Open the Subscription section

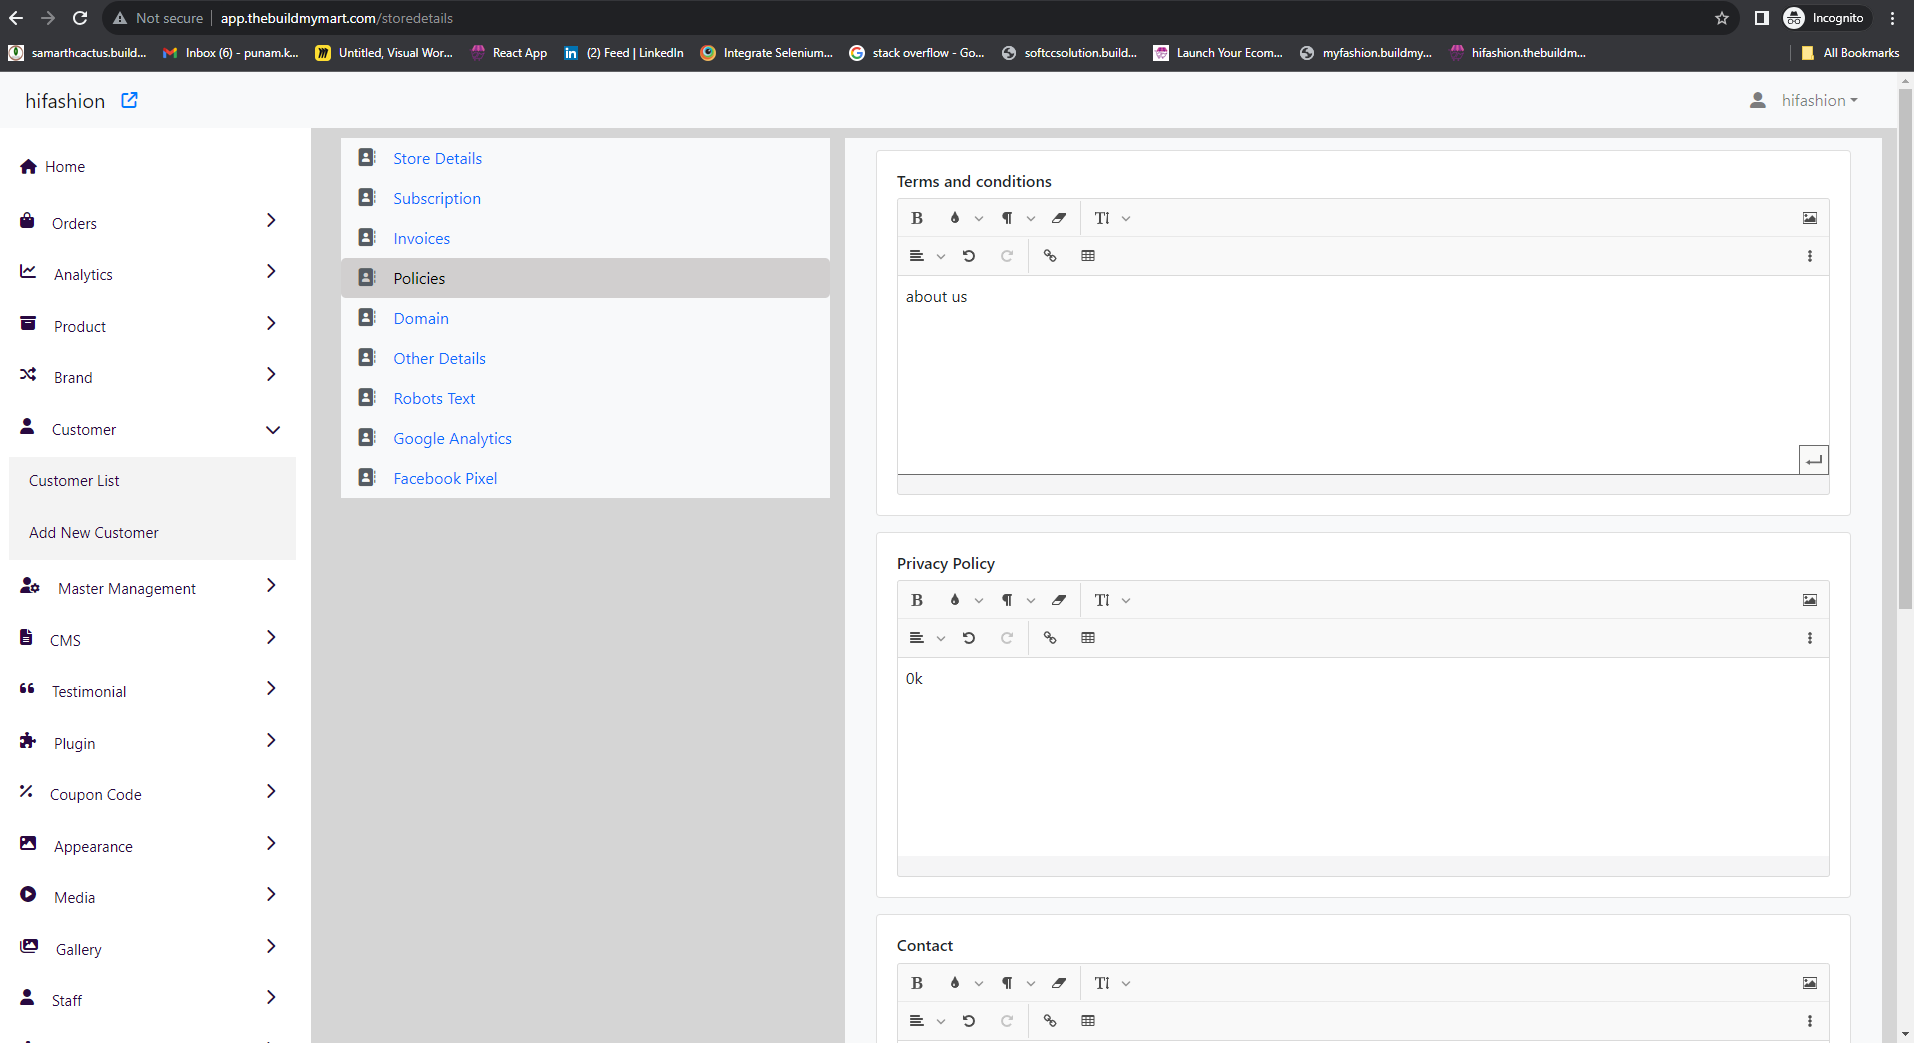[437, 198]
